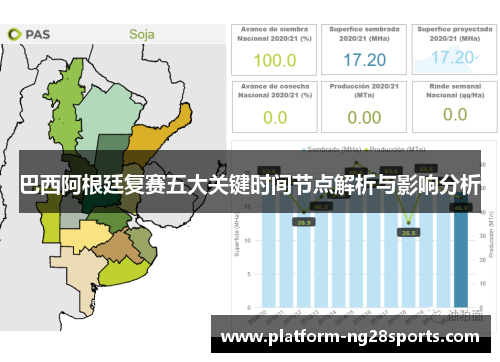Select the lime green southeast coastal region
Image resolution: width=500 pixels, height=362 pixels.
(123, 272)
